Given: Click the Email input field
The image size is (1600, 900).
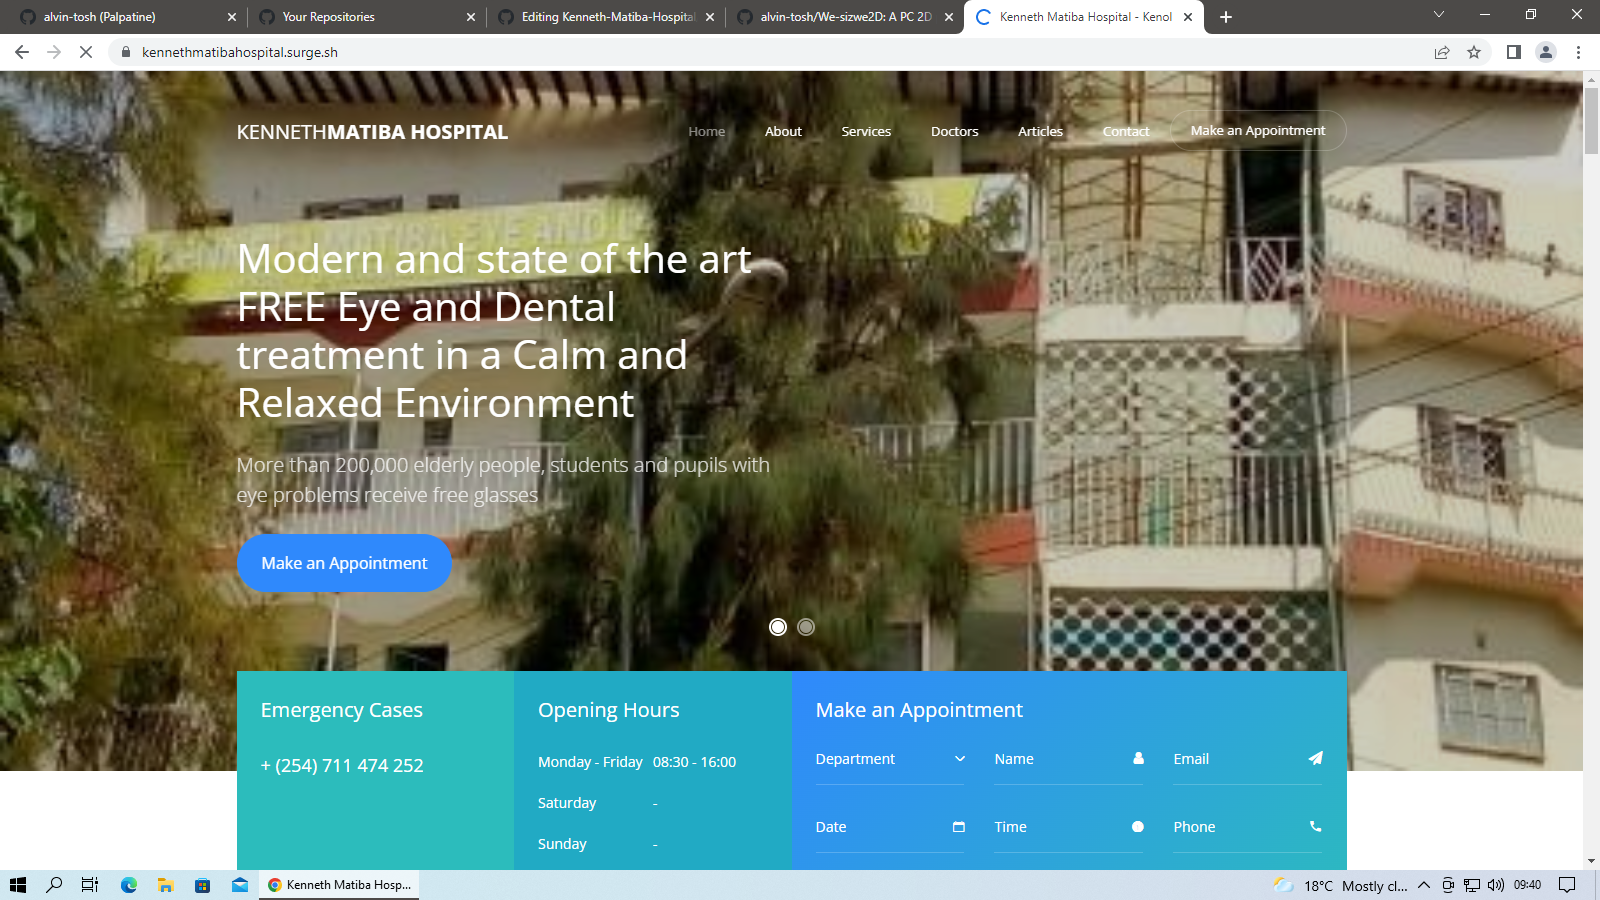Looking at the screenshot, I should point(1247,759).
